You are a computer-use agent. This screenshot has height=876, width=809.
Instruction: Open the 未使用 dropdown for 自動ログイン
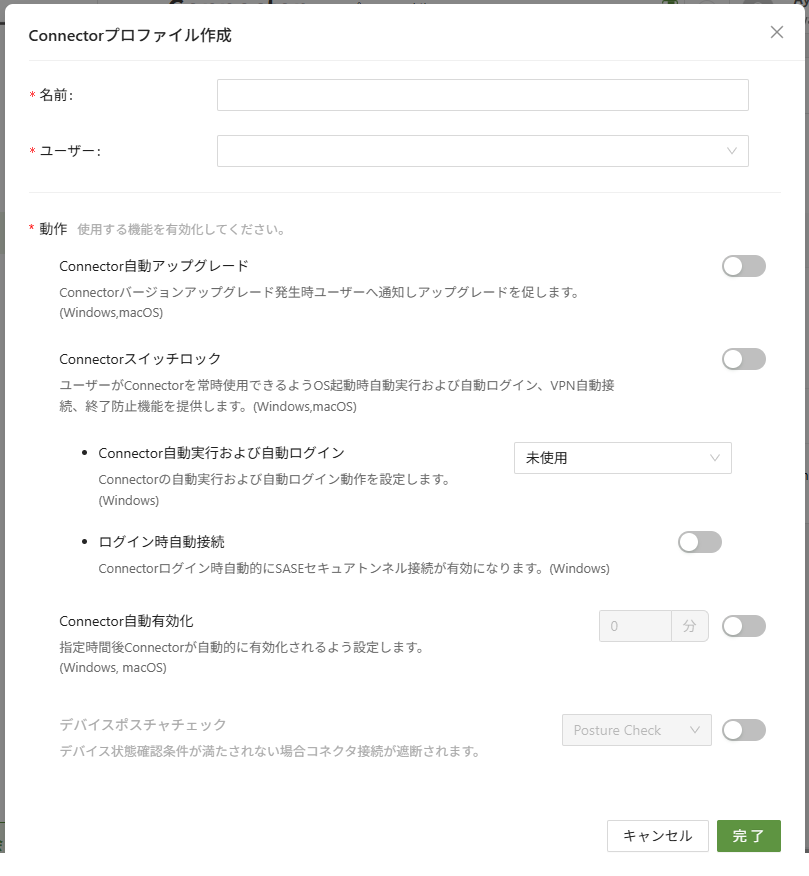click(622, 458)
